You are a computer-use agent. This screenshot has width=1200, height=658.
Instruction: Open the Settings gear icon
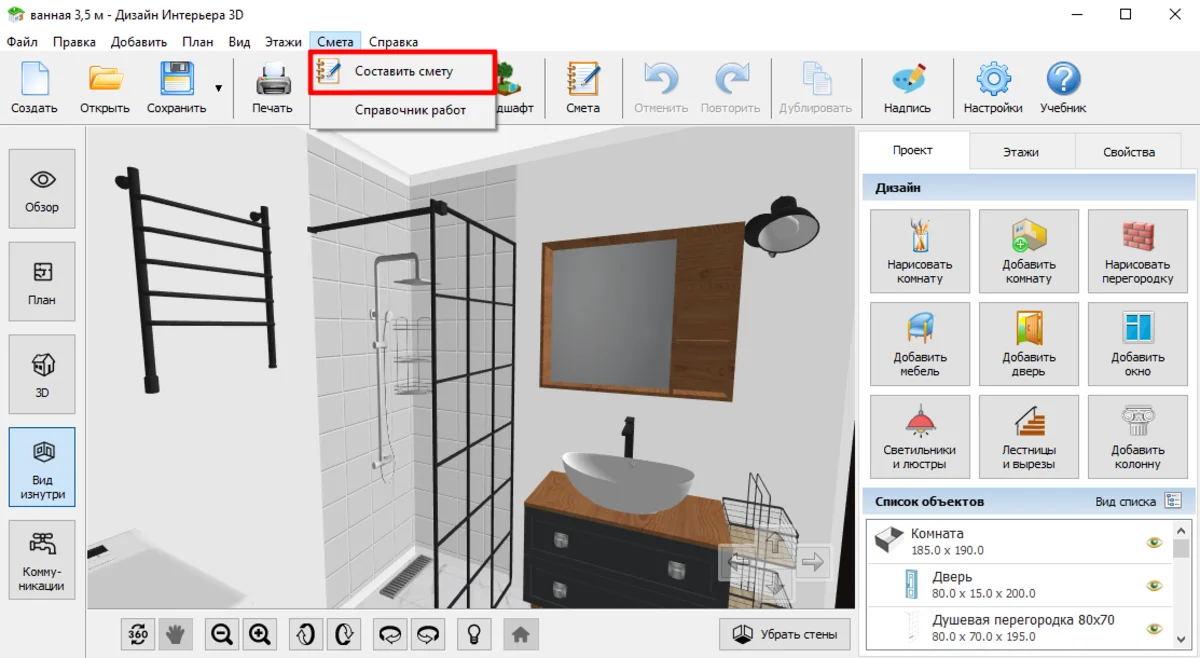point(992,88)
